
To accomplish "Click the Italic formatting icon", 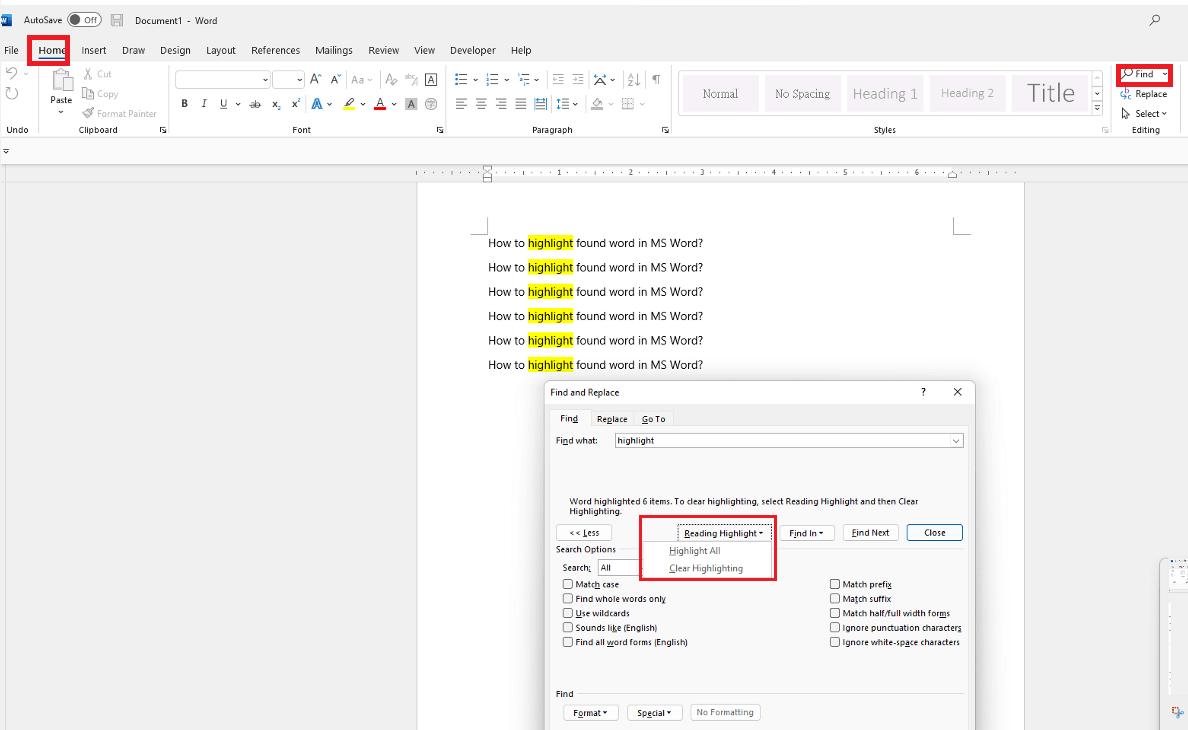I will [x=204, y=104].
